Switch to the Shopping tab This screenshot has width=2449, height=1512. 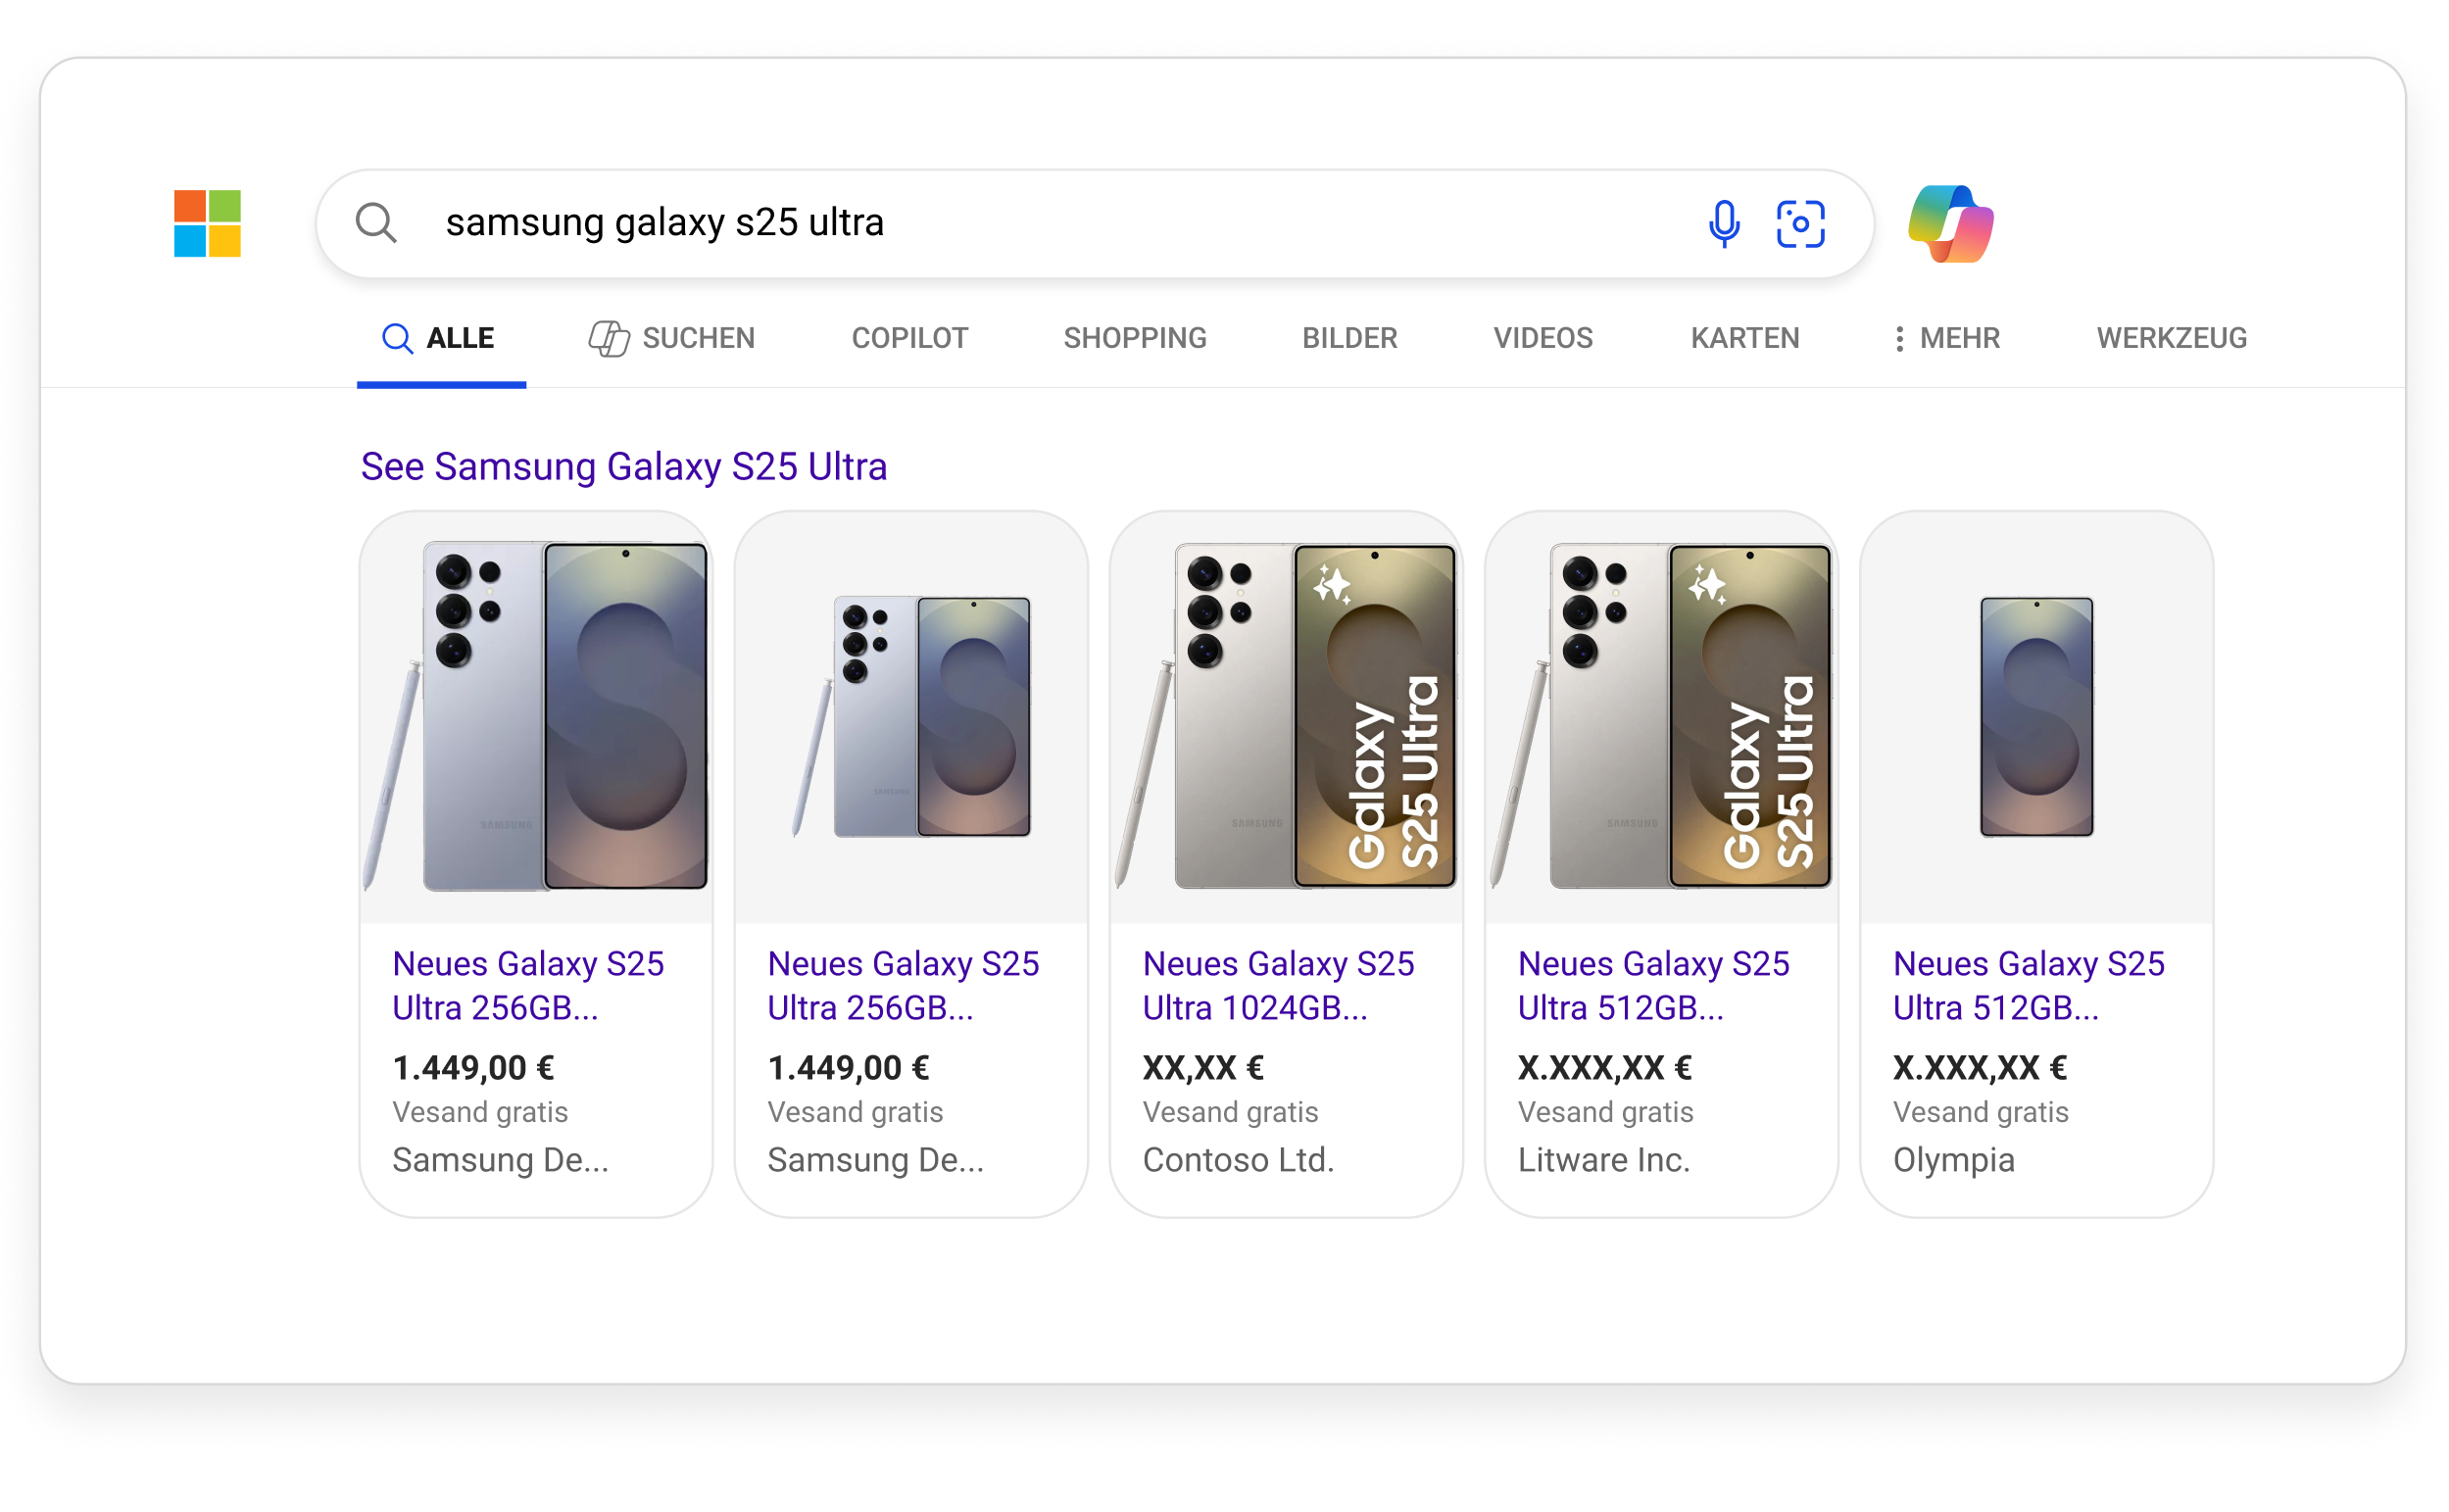(x=1135, y=339)
